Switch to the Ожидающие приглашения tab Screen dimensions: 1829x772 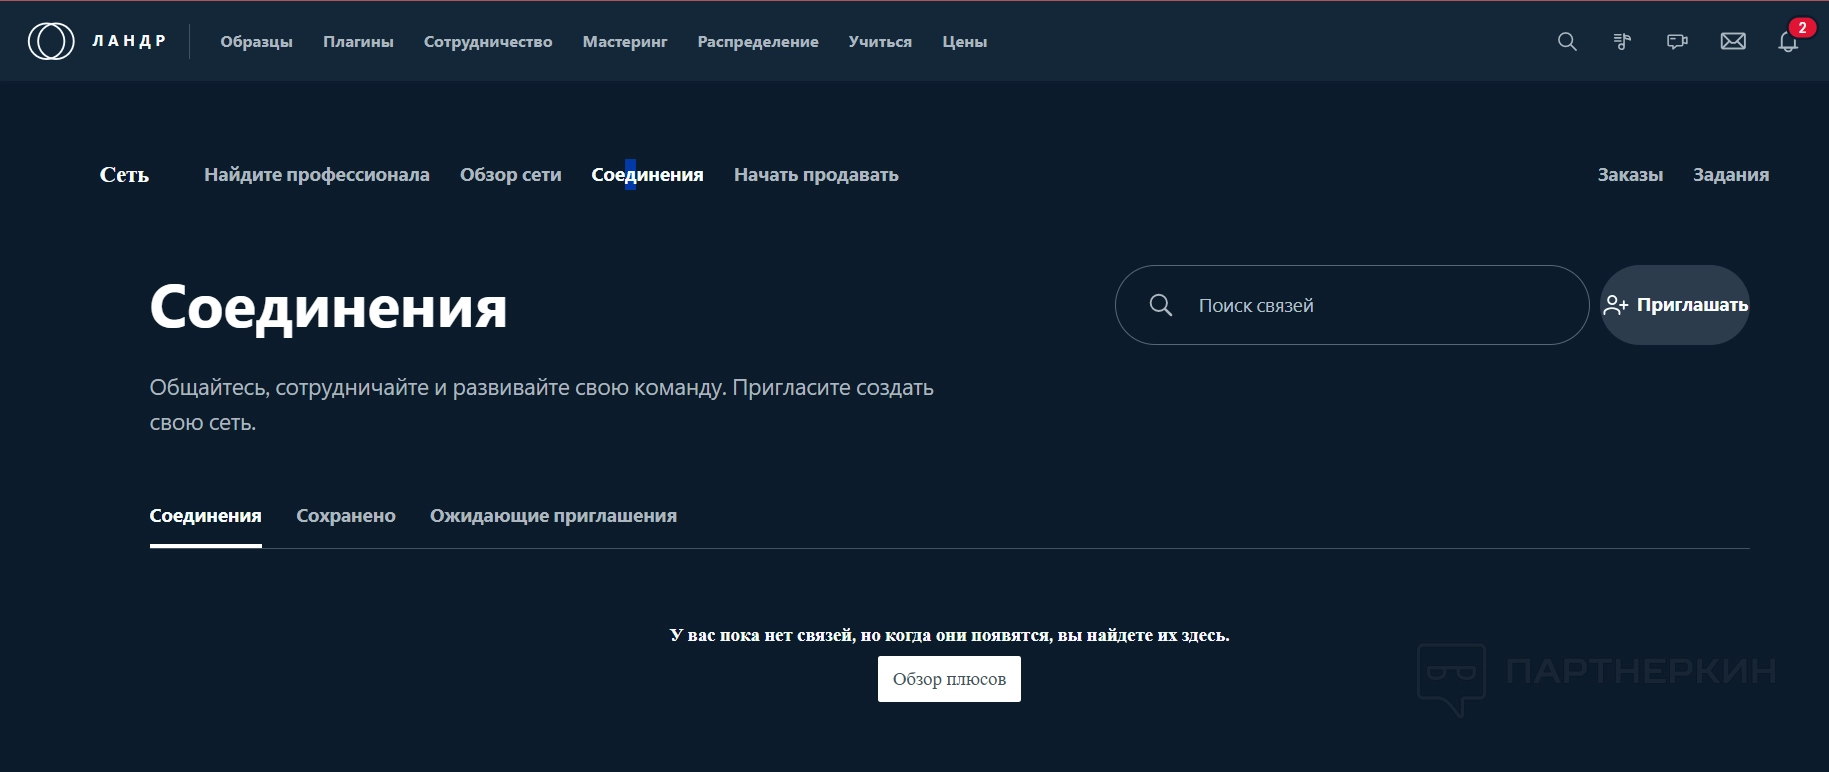[x=553, y=516]
